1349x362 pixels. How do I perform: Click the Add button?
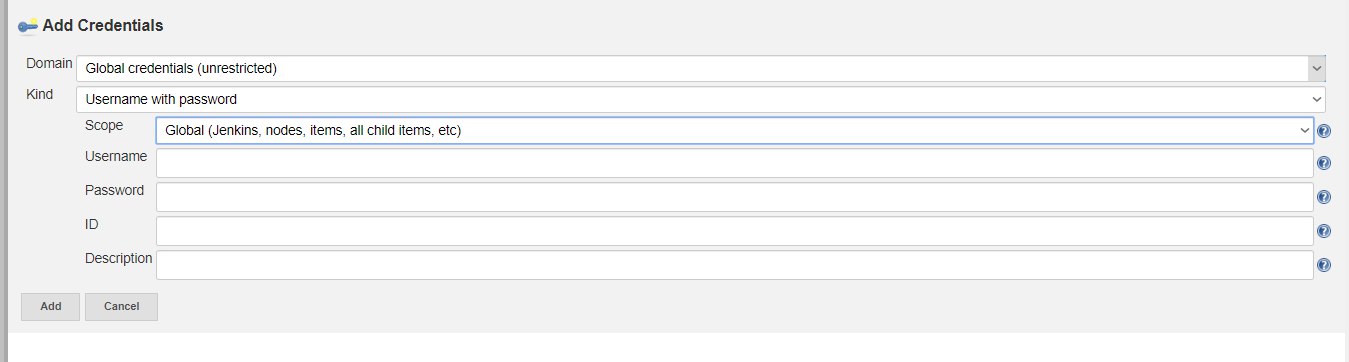[50, 306]
